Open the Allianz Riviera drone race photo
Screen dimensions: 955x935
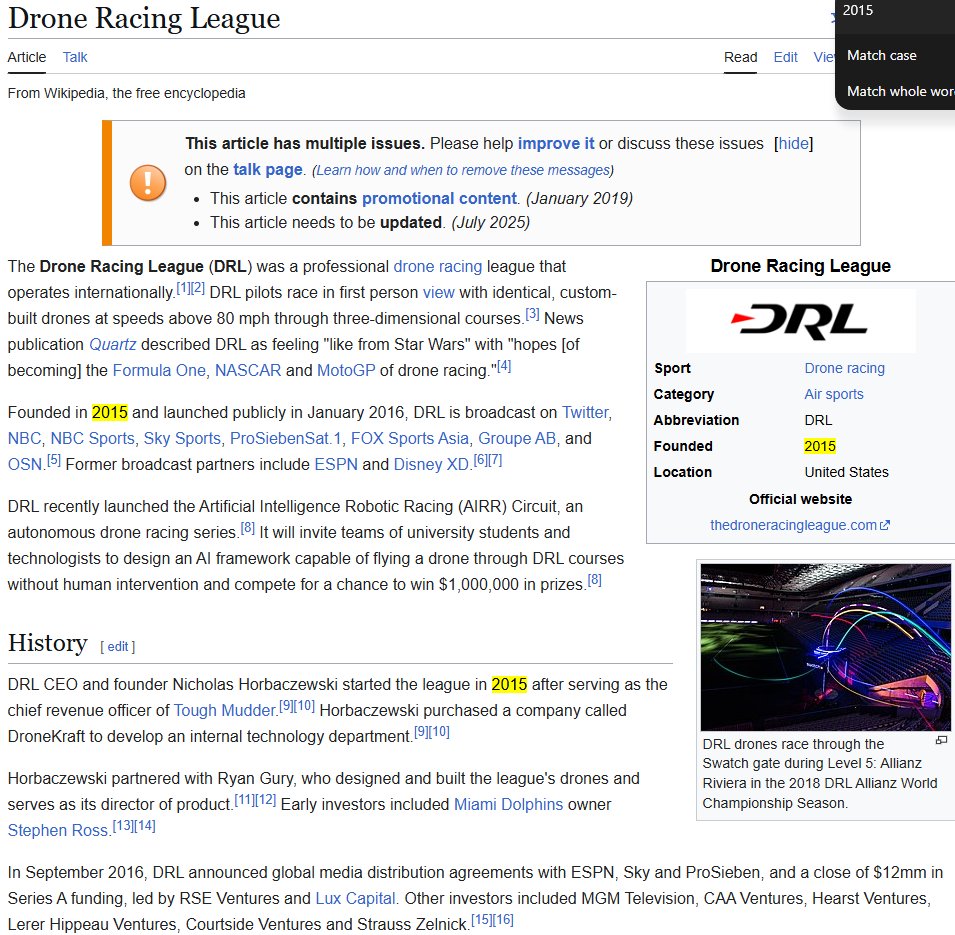(x=825, y=647)
